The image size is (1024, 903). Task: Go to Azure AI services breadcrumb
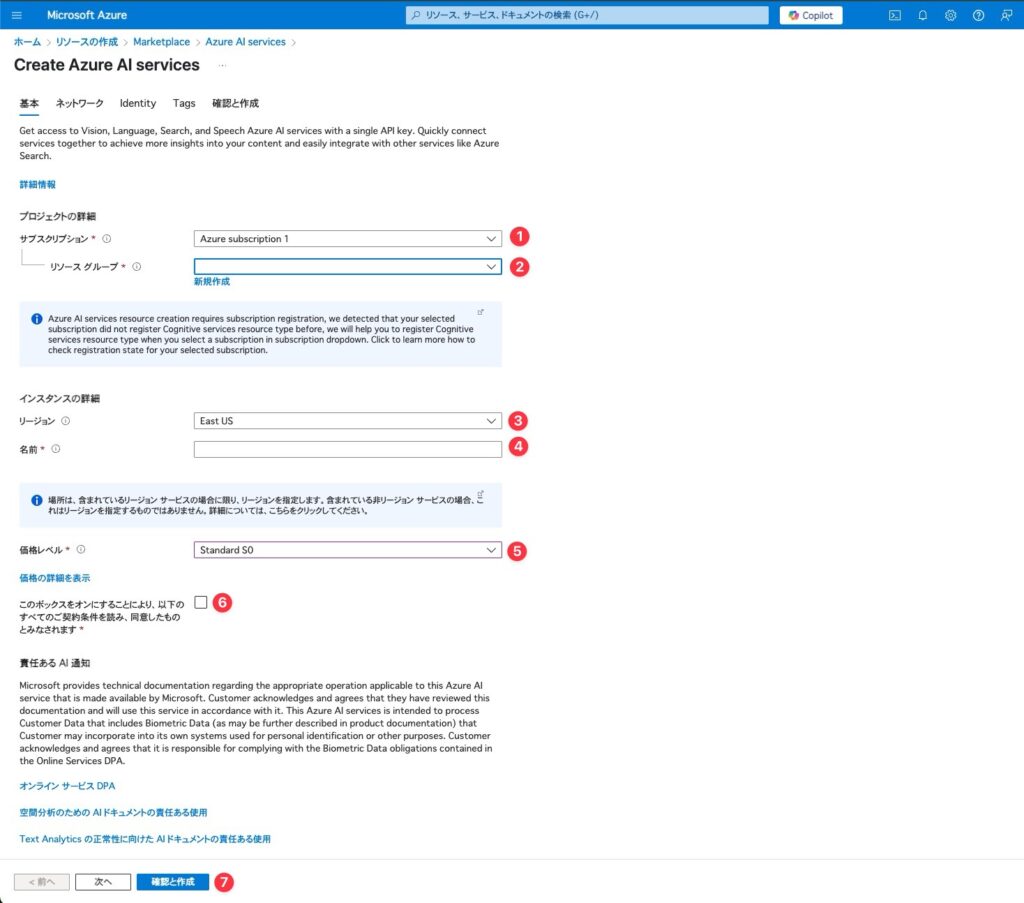(x=246, y=42)
